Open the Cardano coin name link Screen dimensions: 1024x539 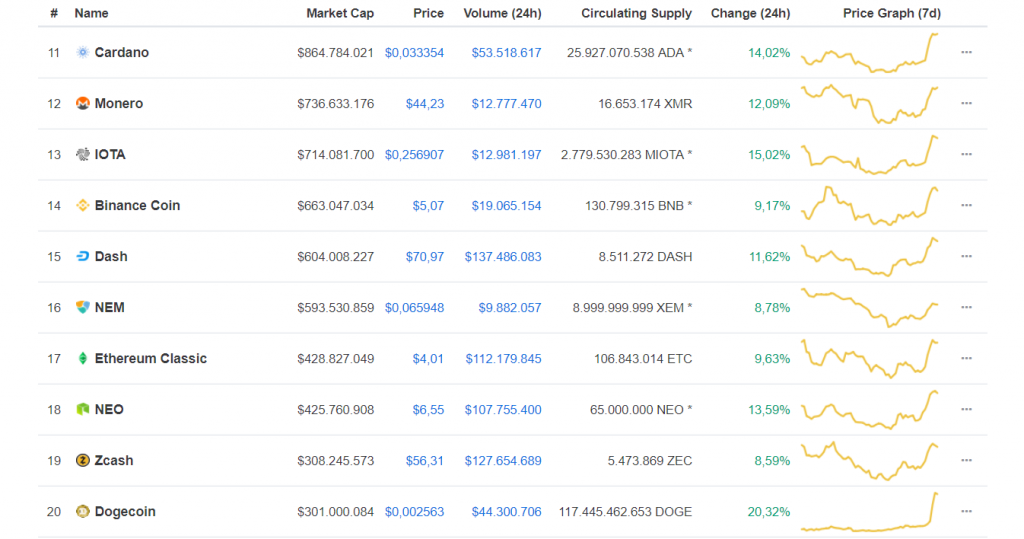point(121,52)
